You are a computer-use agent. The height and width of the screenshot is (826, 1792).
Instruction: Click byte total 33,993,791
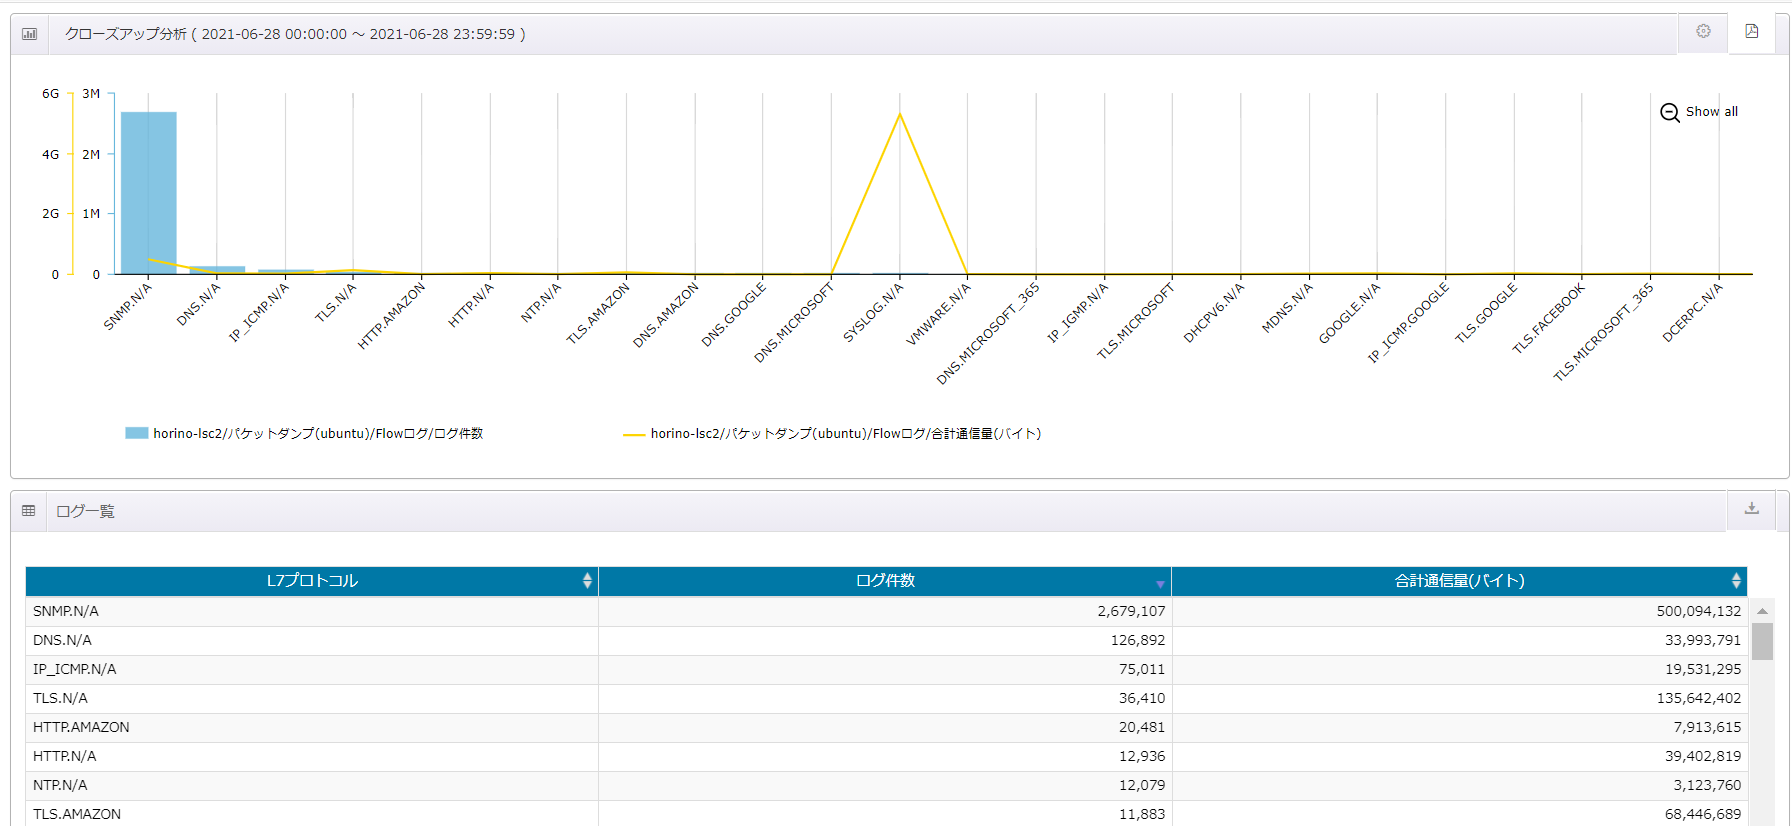coord(1703,640)
